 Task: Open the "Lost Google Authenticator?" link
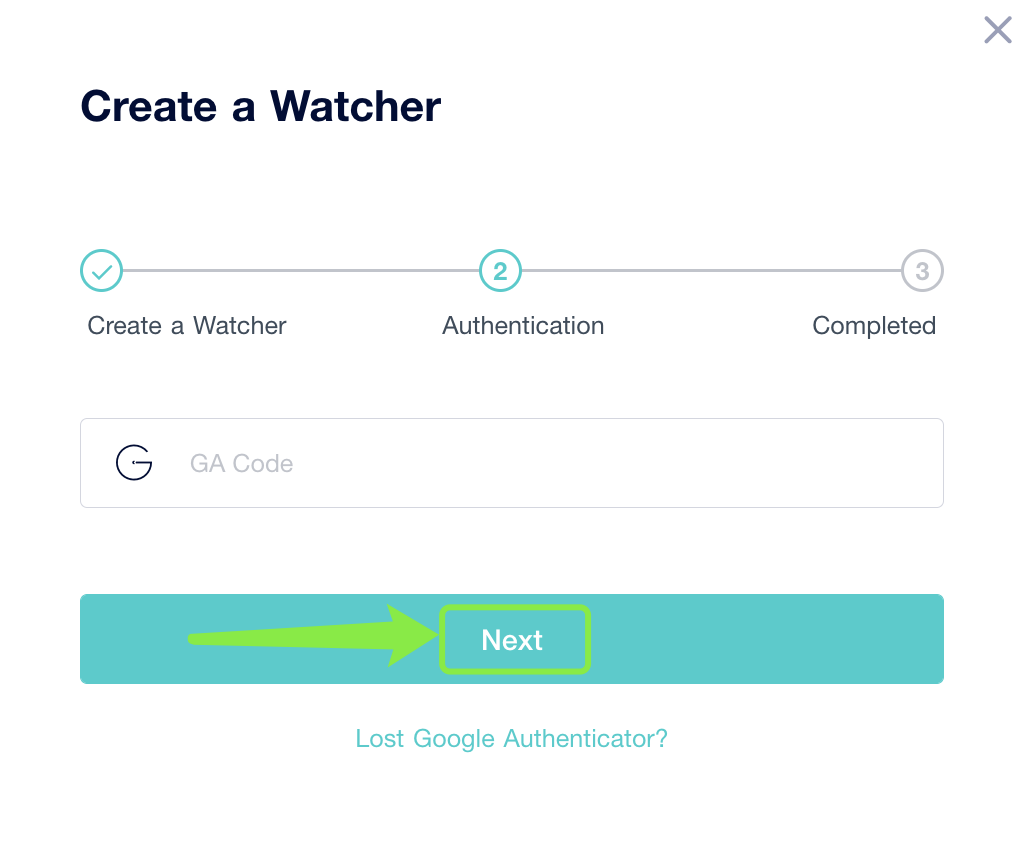[511, 739]
